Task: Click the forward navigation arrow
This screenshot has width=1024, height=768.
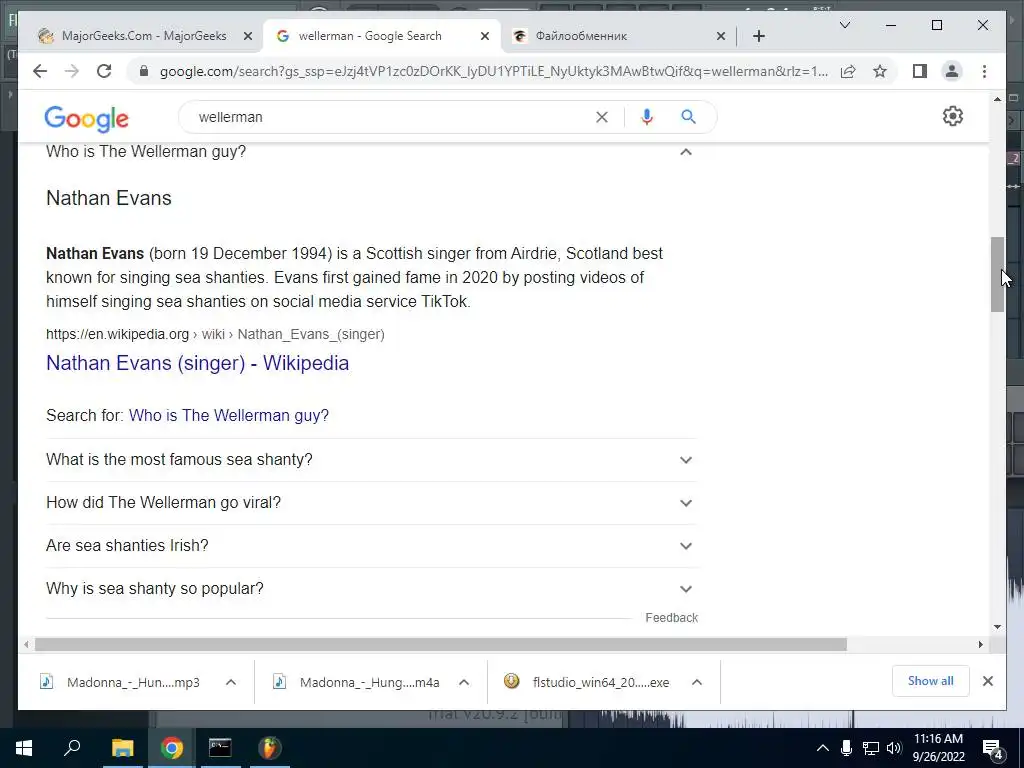Action: 72,71
